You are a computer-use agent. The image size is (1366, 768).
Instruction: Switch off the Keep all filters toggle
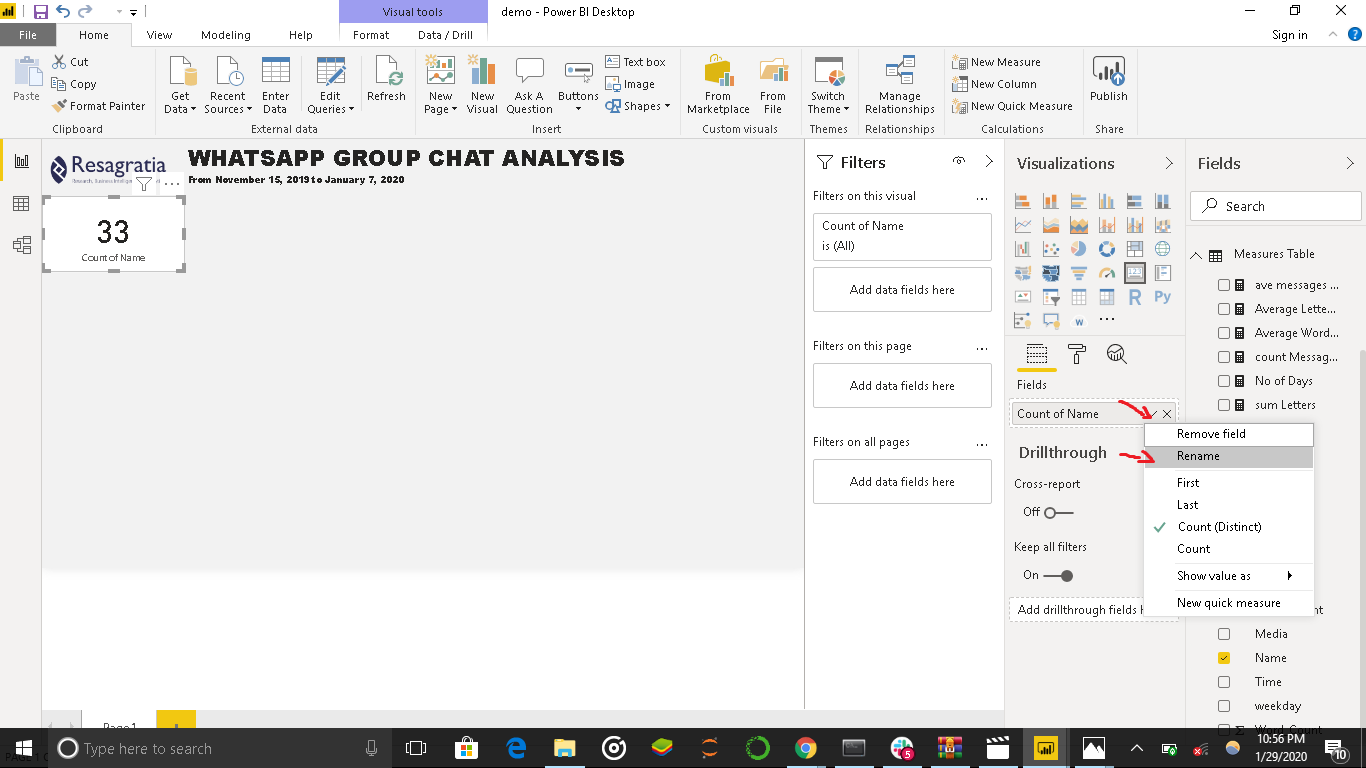tap(1059, 575)
